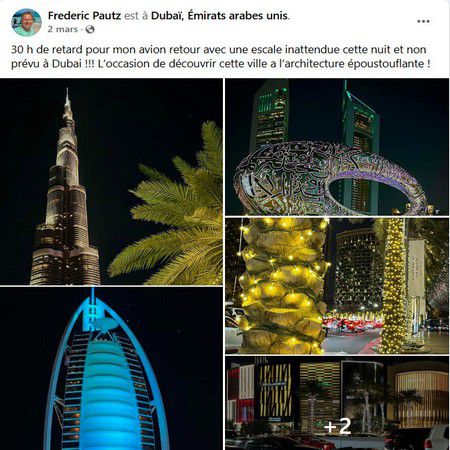Image resolution: width=450 pixels, height=450 pixels.
Task: Open the palm trunk fairy-lights photo
Action: click(x=337, y=286)
